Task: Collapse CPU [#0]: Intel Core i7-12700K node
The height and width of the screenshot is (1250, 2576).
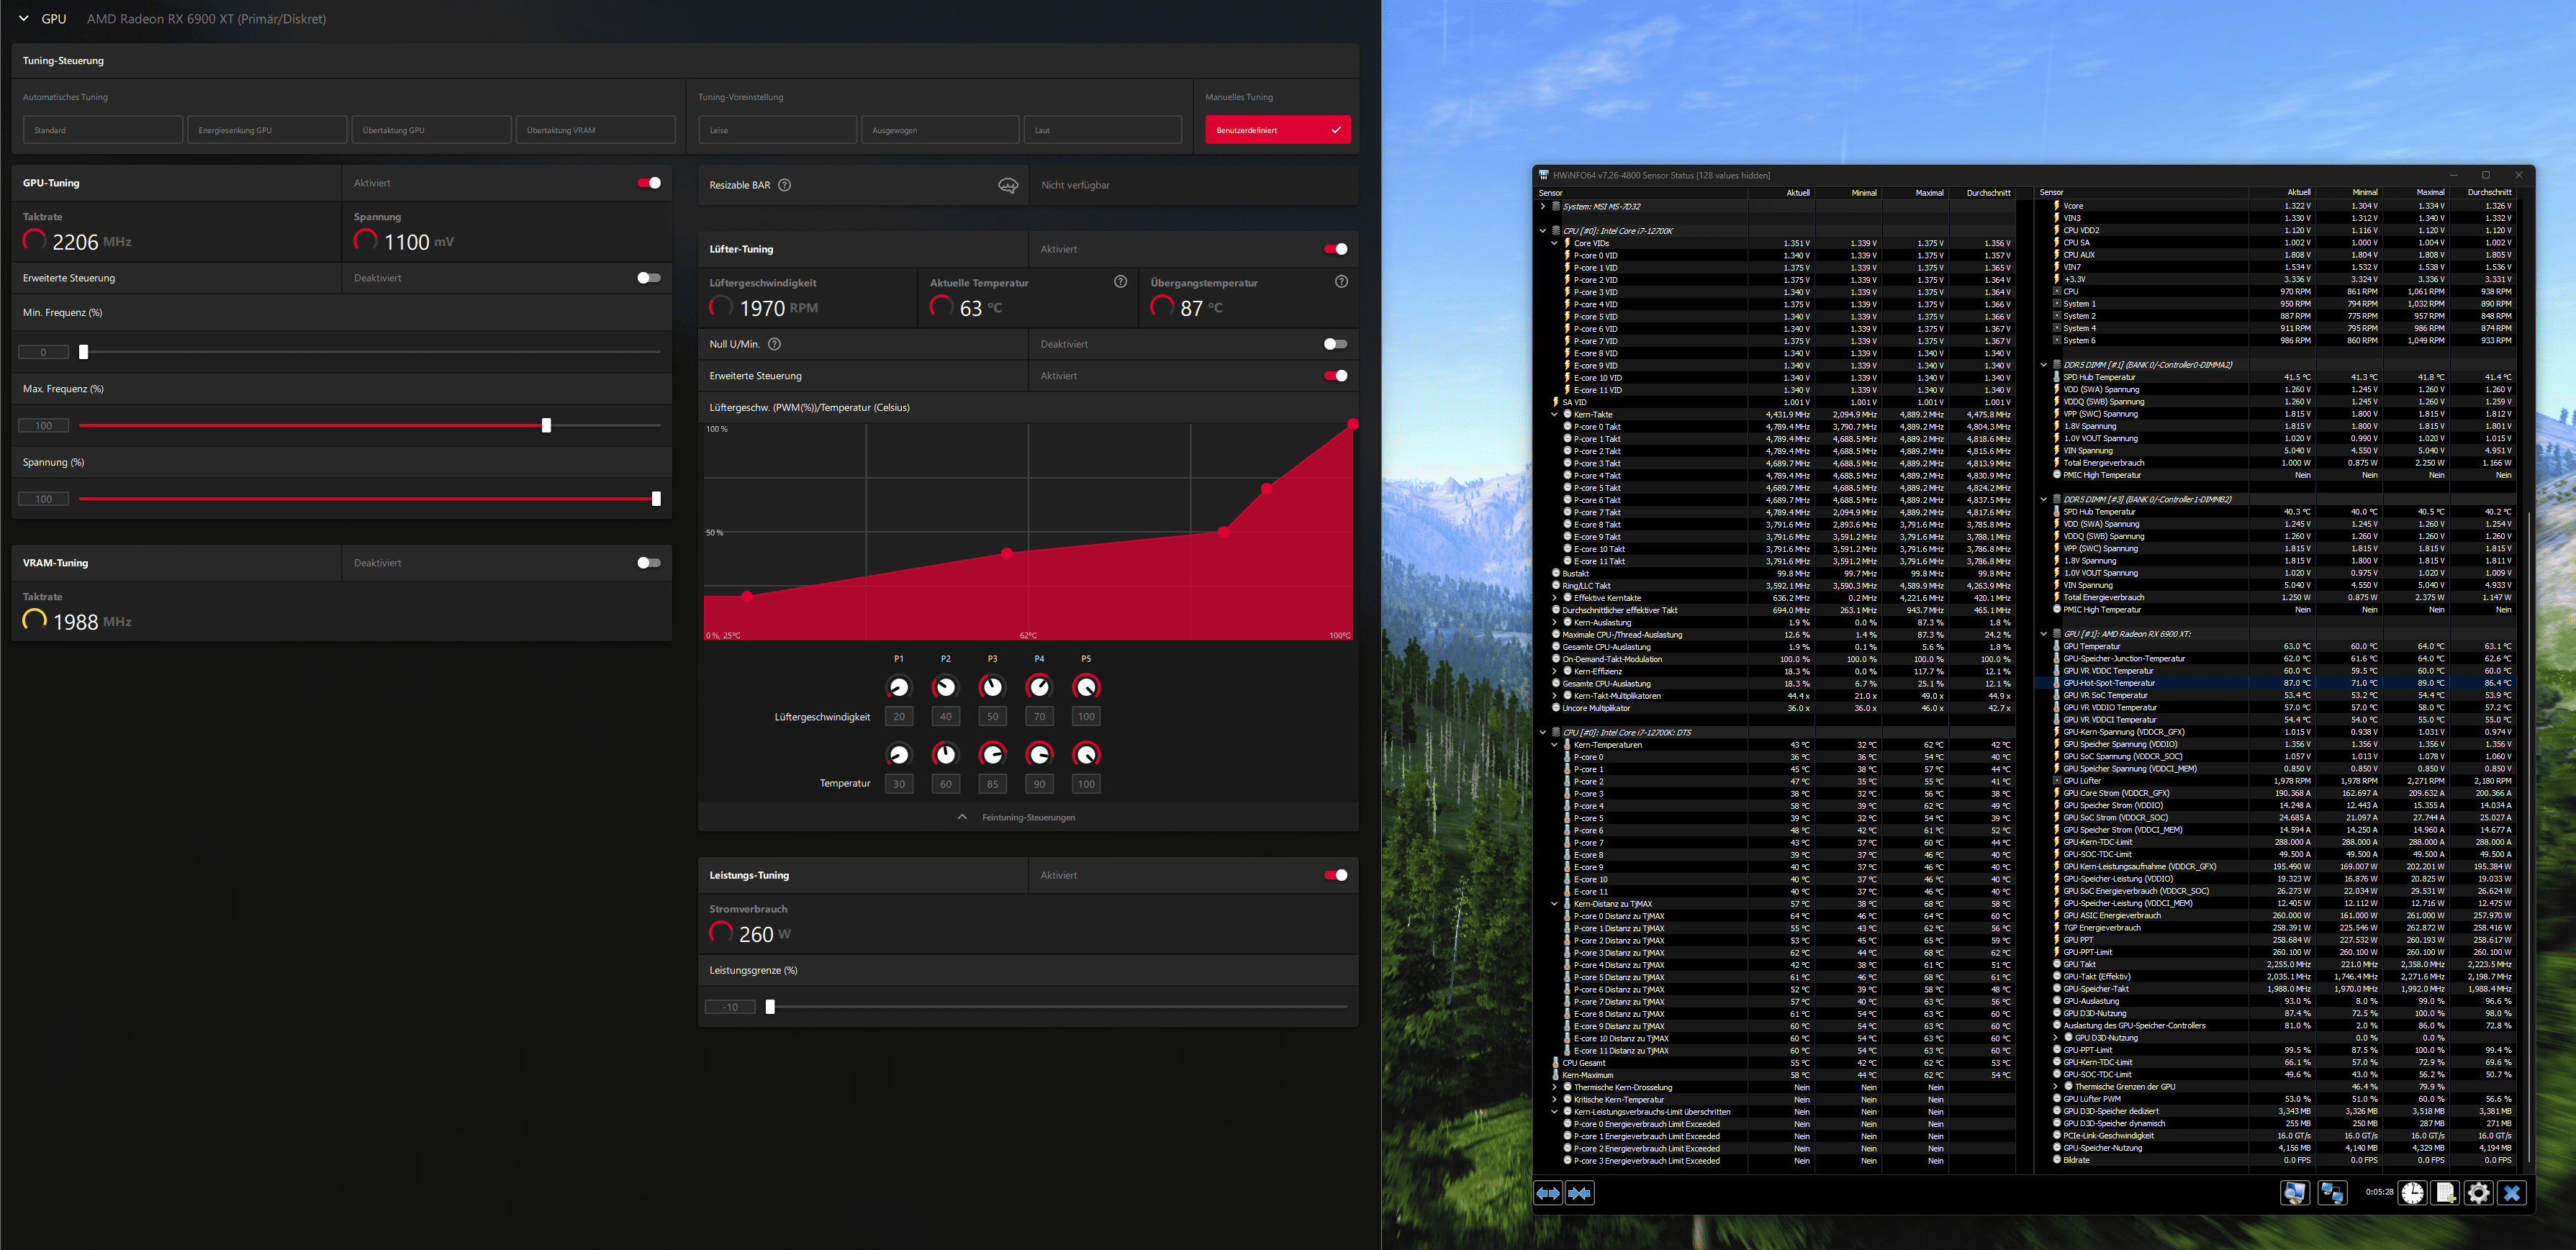Action: pos(1543,231)
